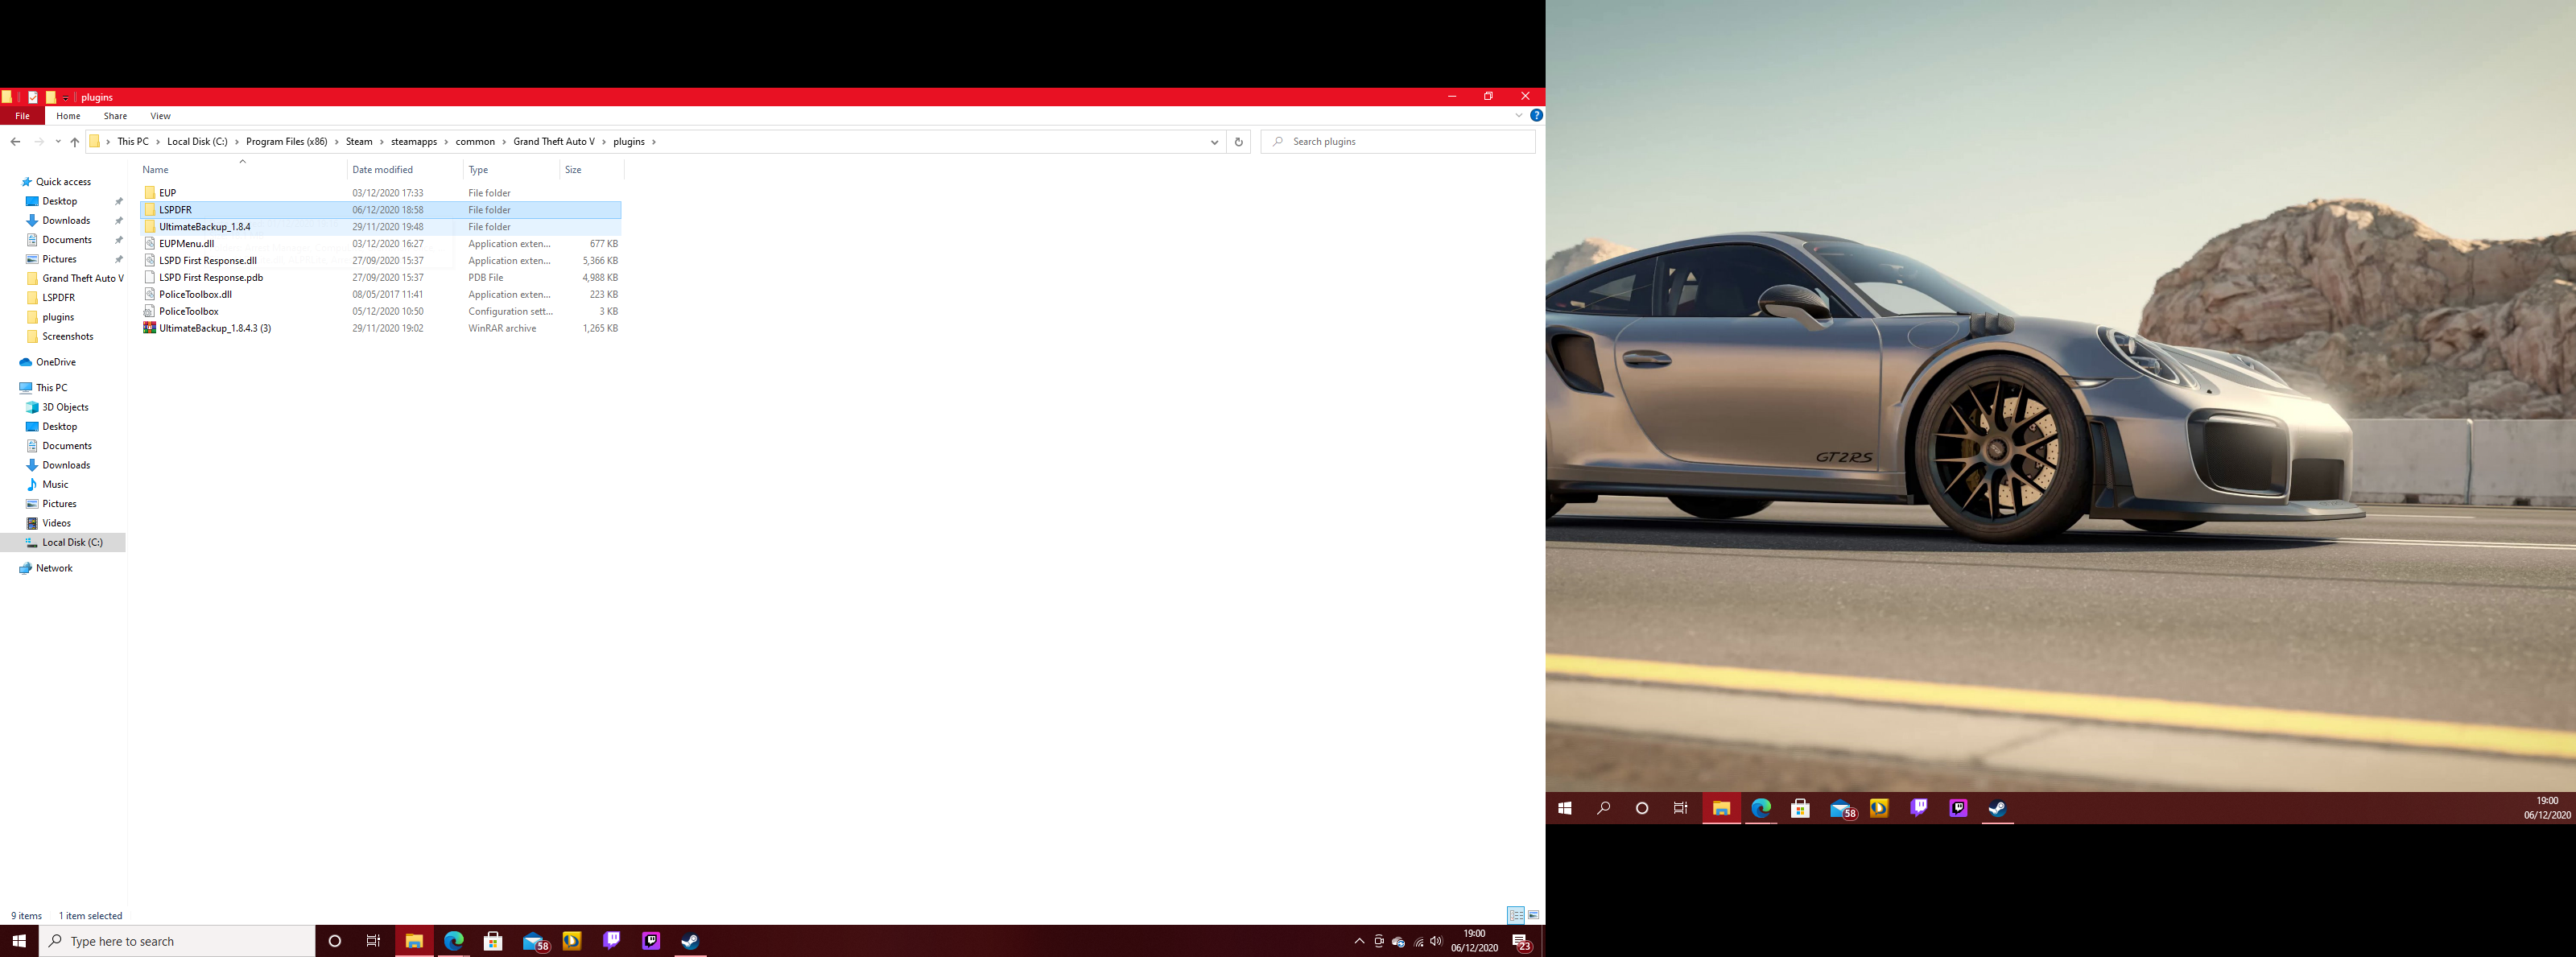
Task: Switch to large icons view toggle
Action: click(1533, 915)
